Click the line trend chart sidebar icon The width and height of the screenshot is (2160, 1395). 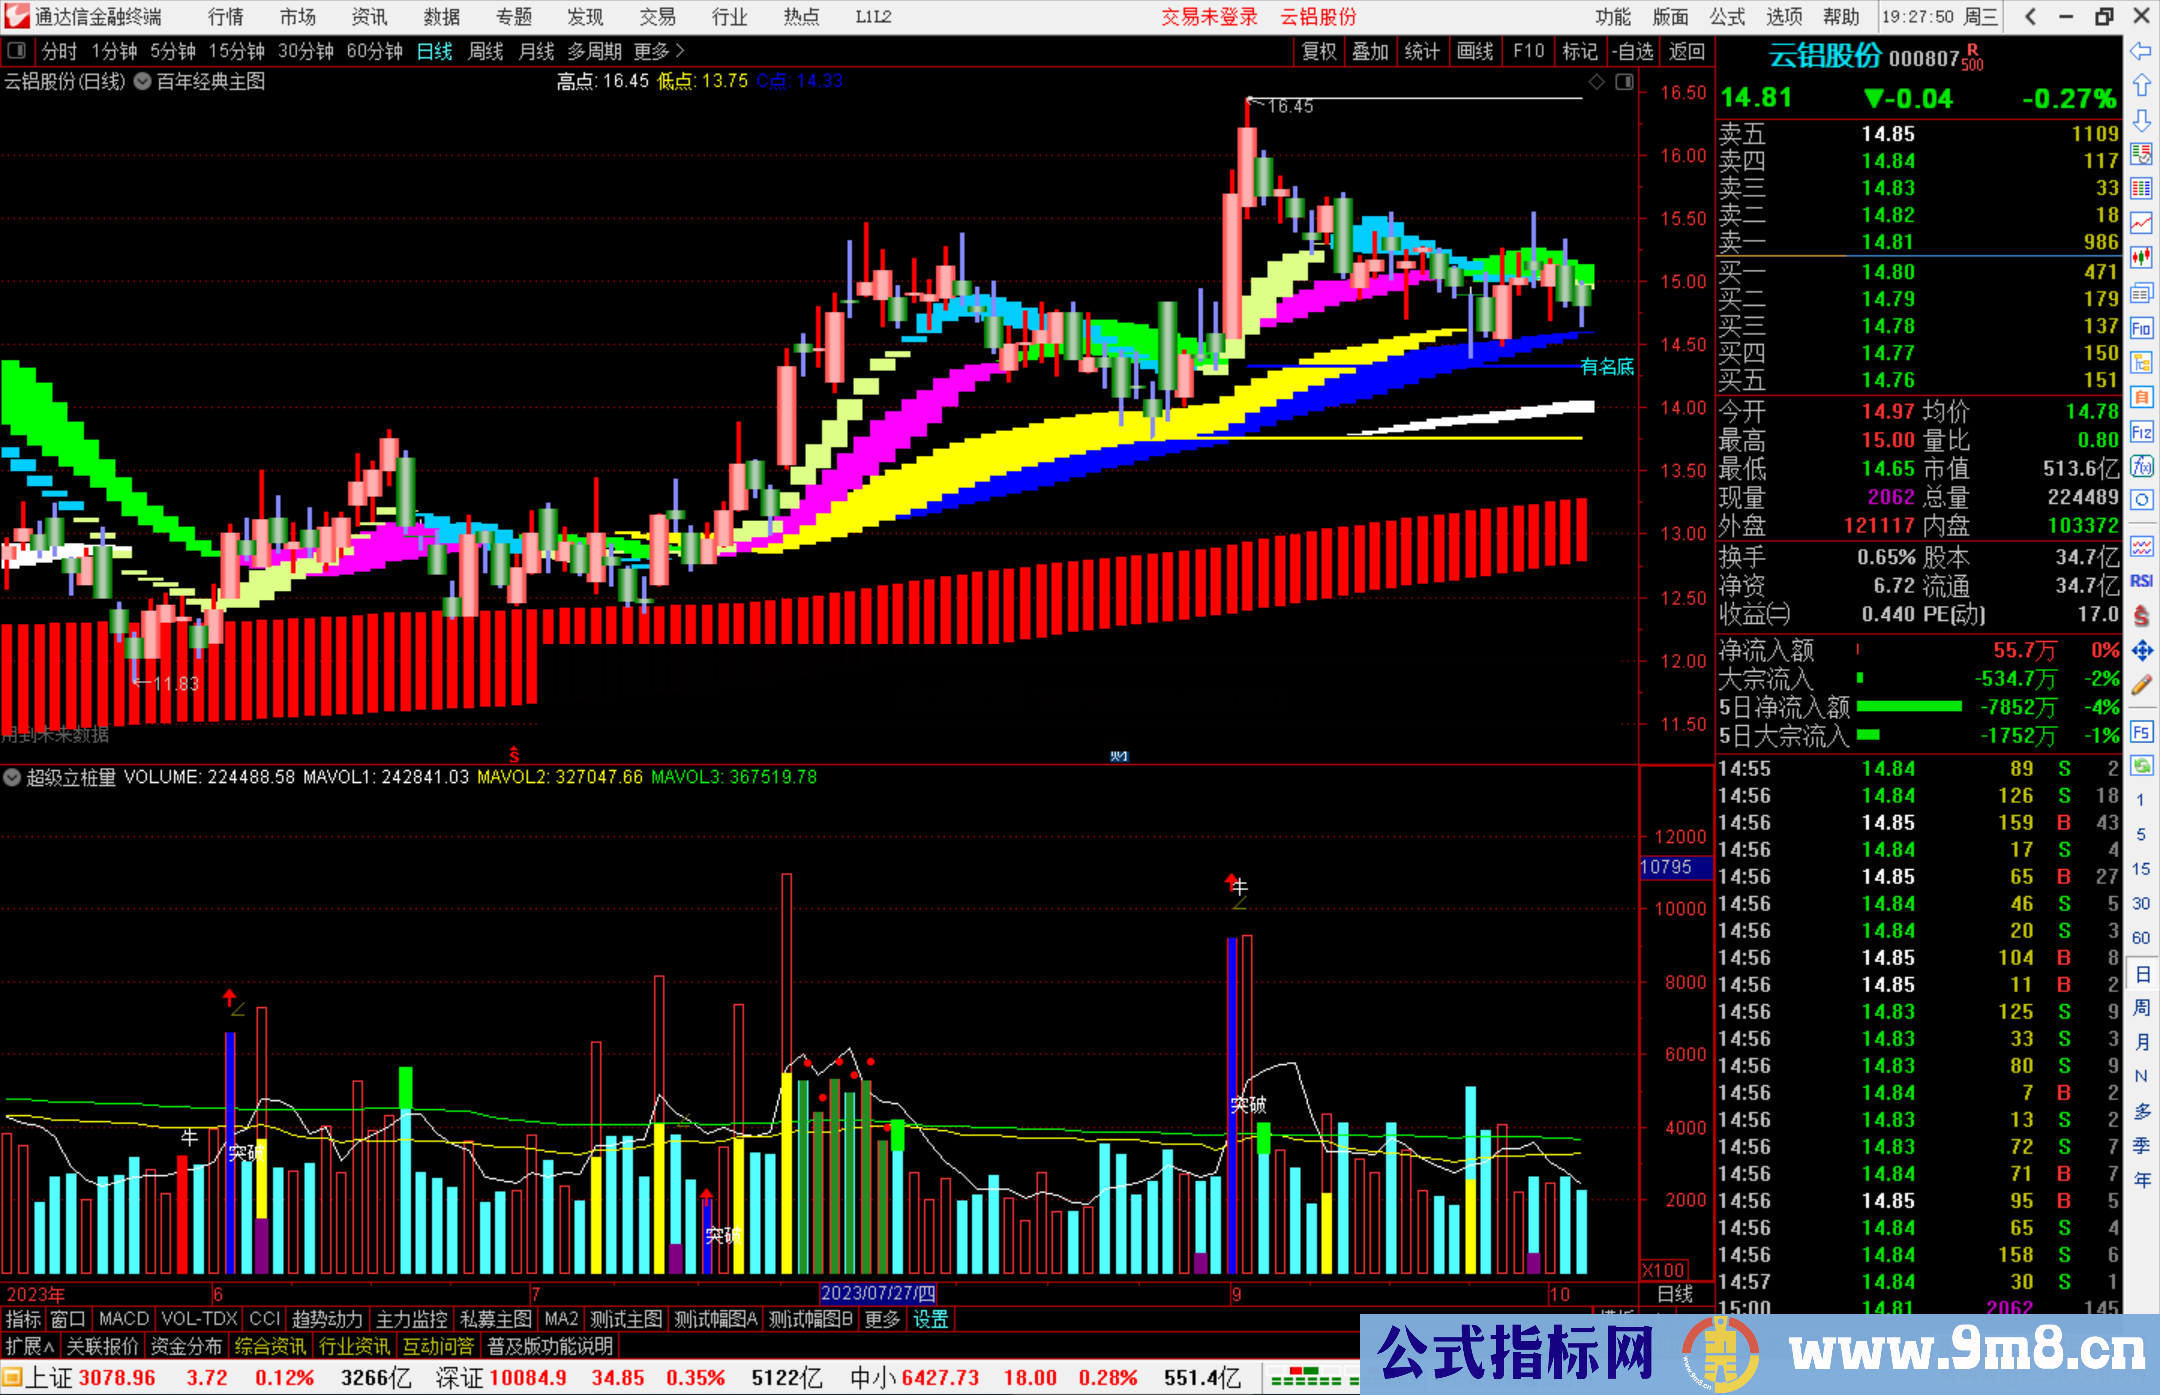click(x=2141, y=223)
